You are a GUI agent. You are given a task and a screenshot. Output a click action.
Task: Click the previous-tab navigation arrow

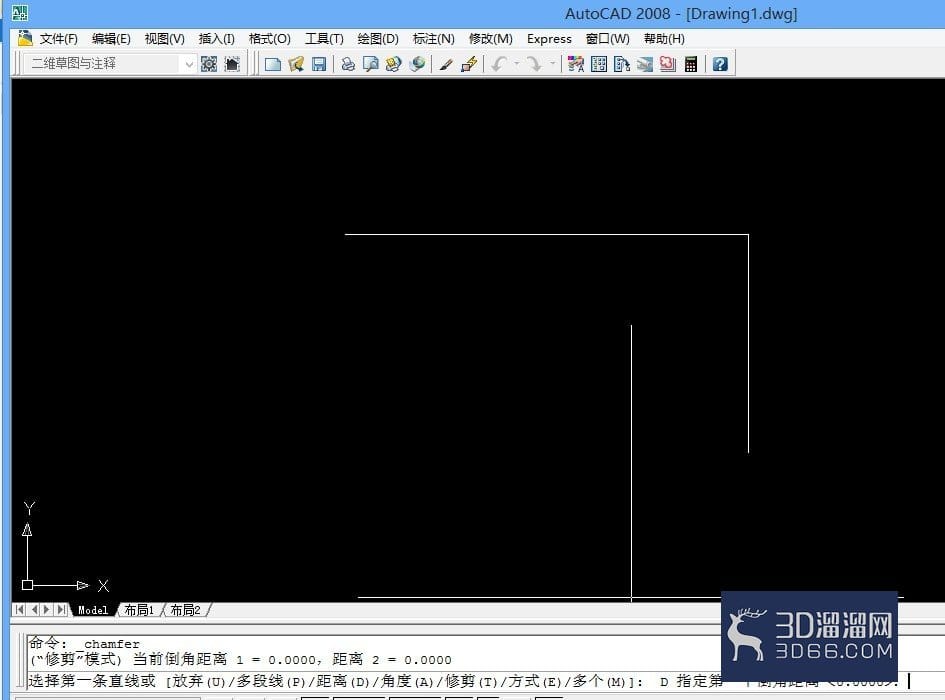(34, 610)
